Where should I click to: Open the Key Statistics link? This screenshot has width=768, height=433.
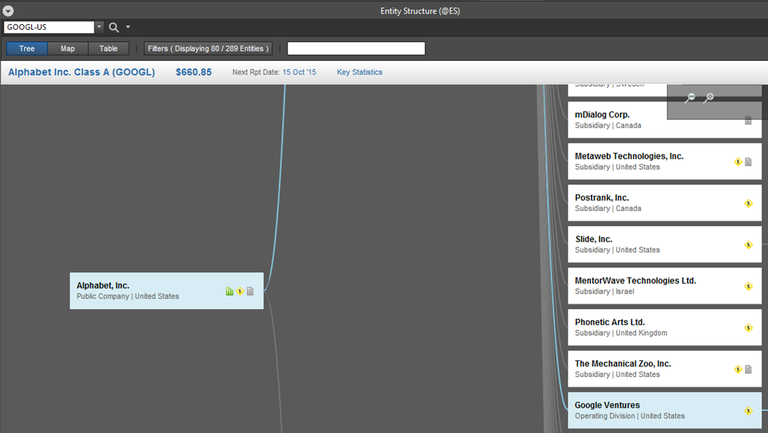coord(360,72)
